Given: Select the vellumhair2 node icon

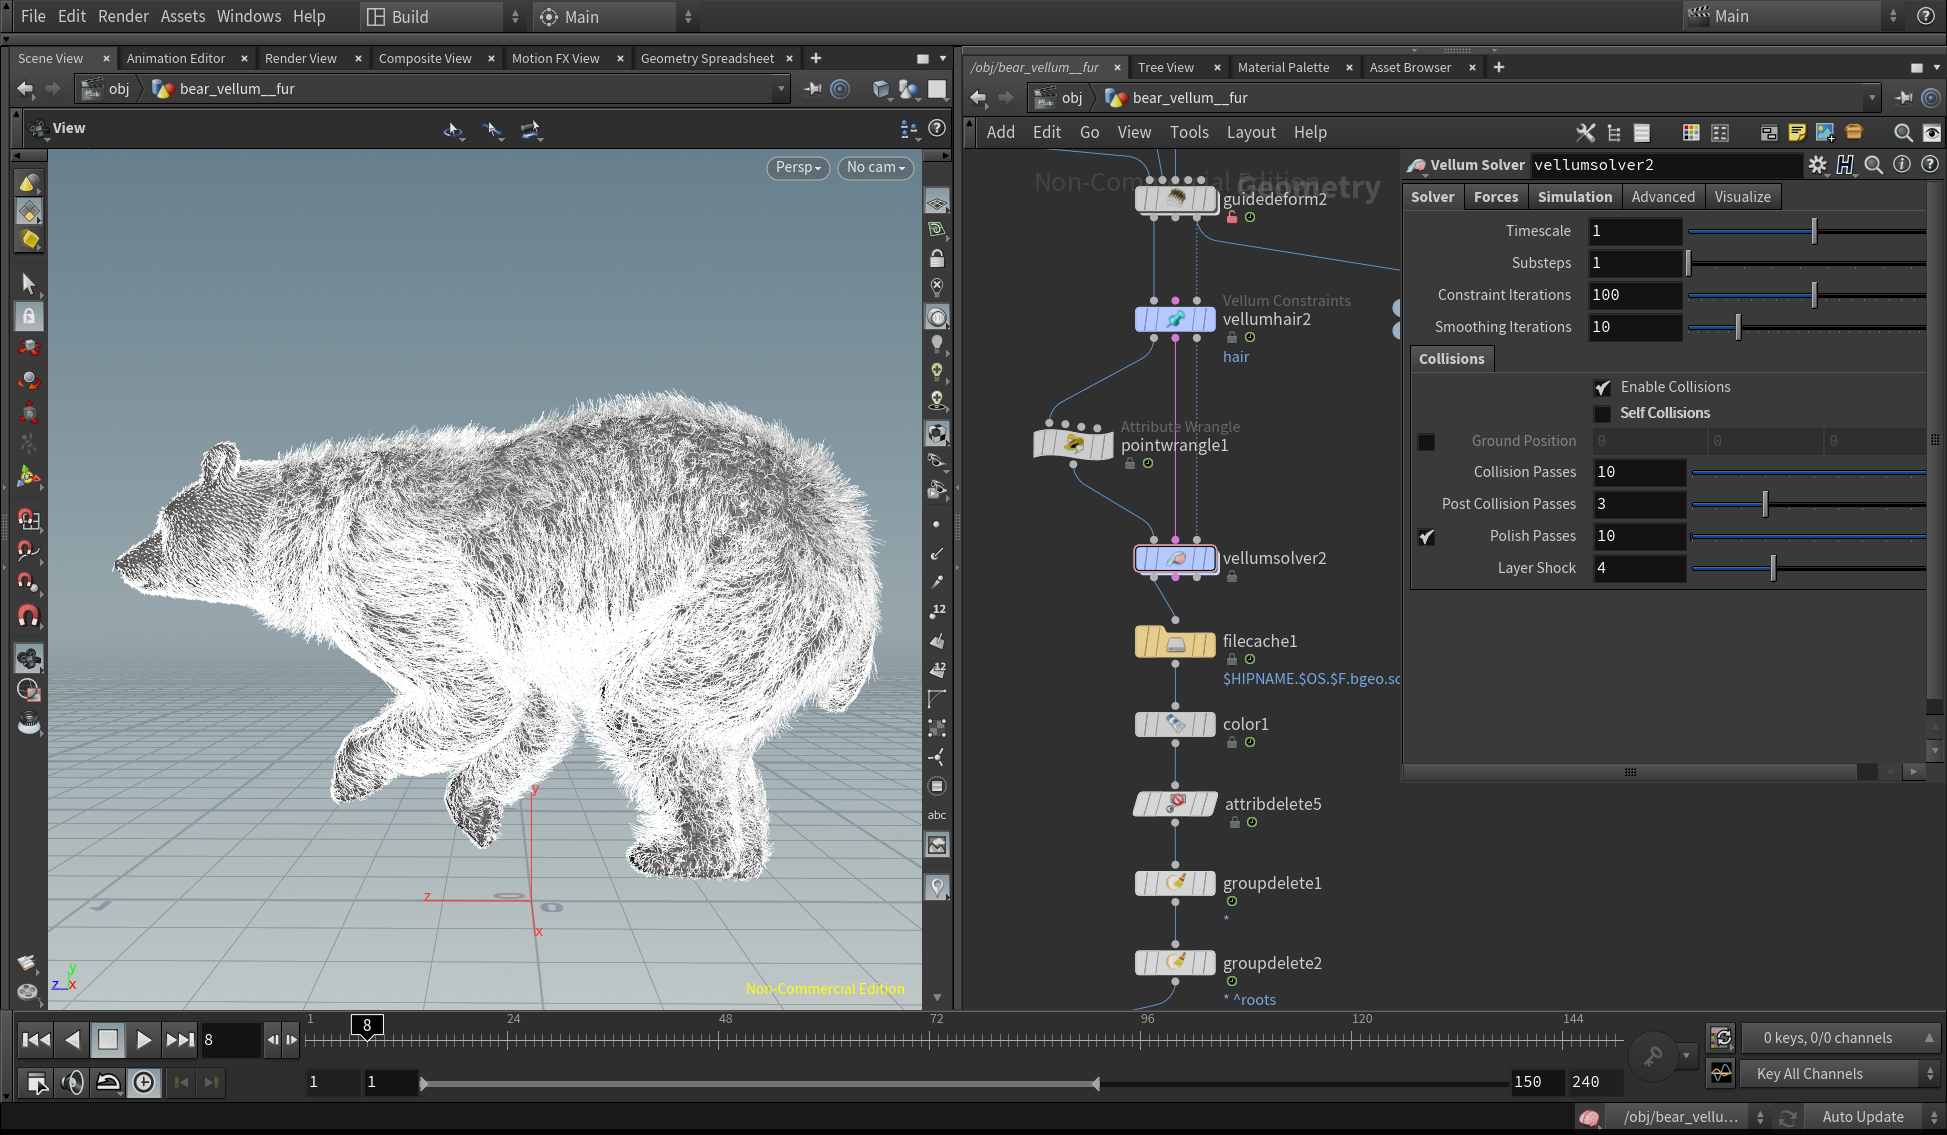Looking at the screenshot, I should point(1176,319).
